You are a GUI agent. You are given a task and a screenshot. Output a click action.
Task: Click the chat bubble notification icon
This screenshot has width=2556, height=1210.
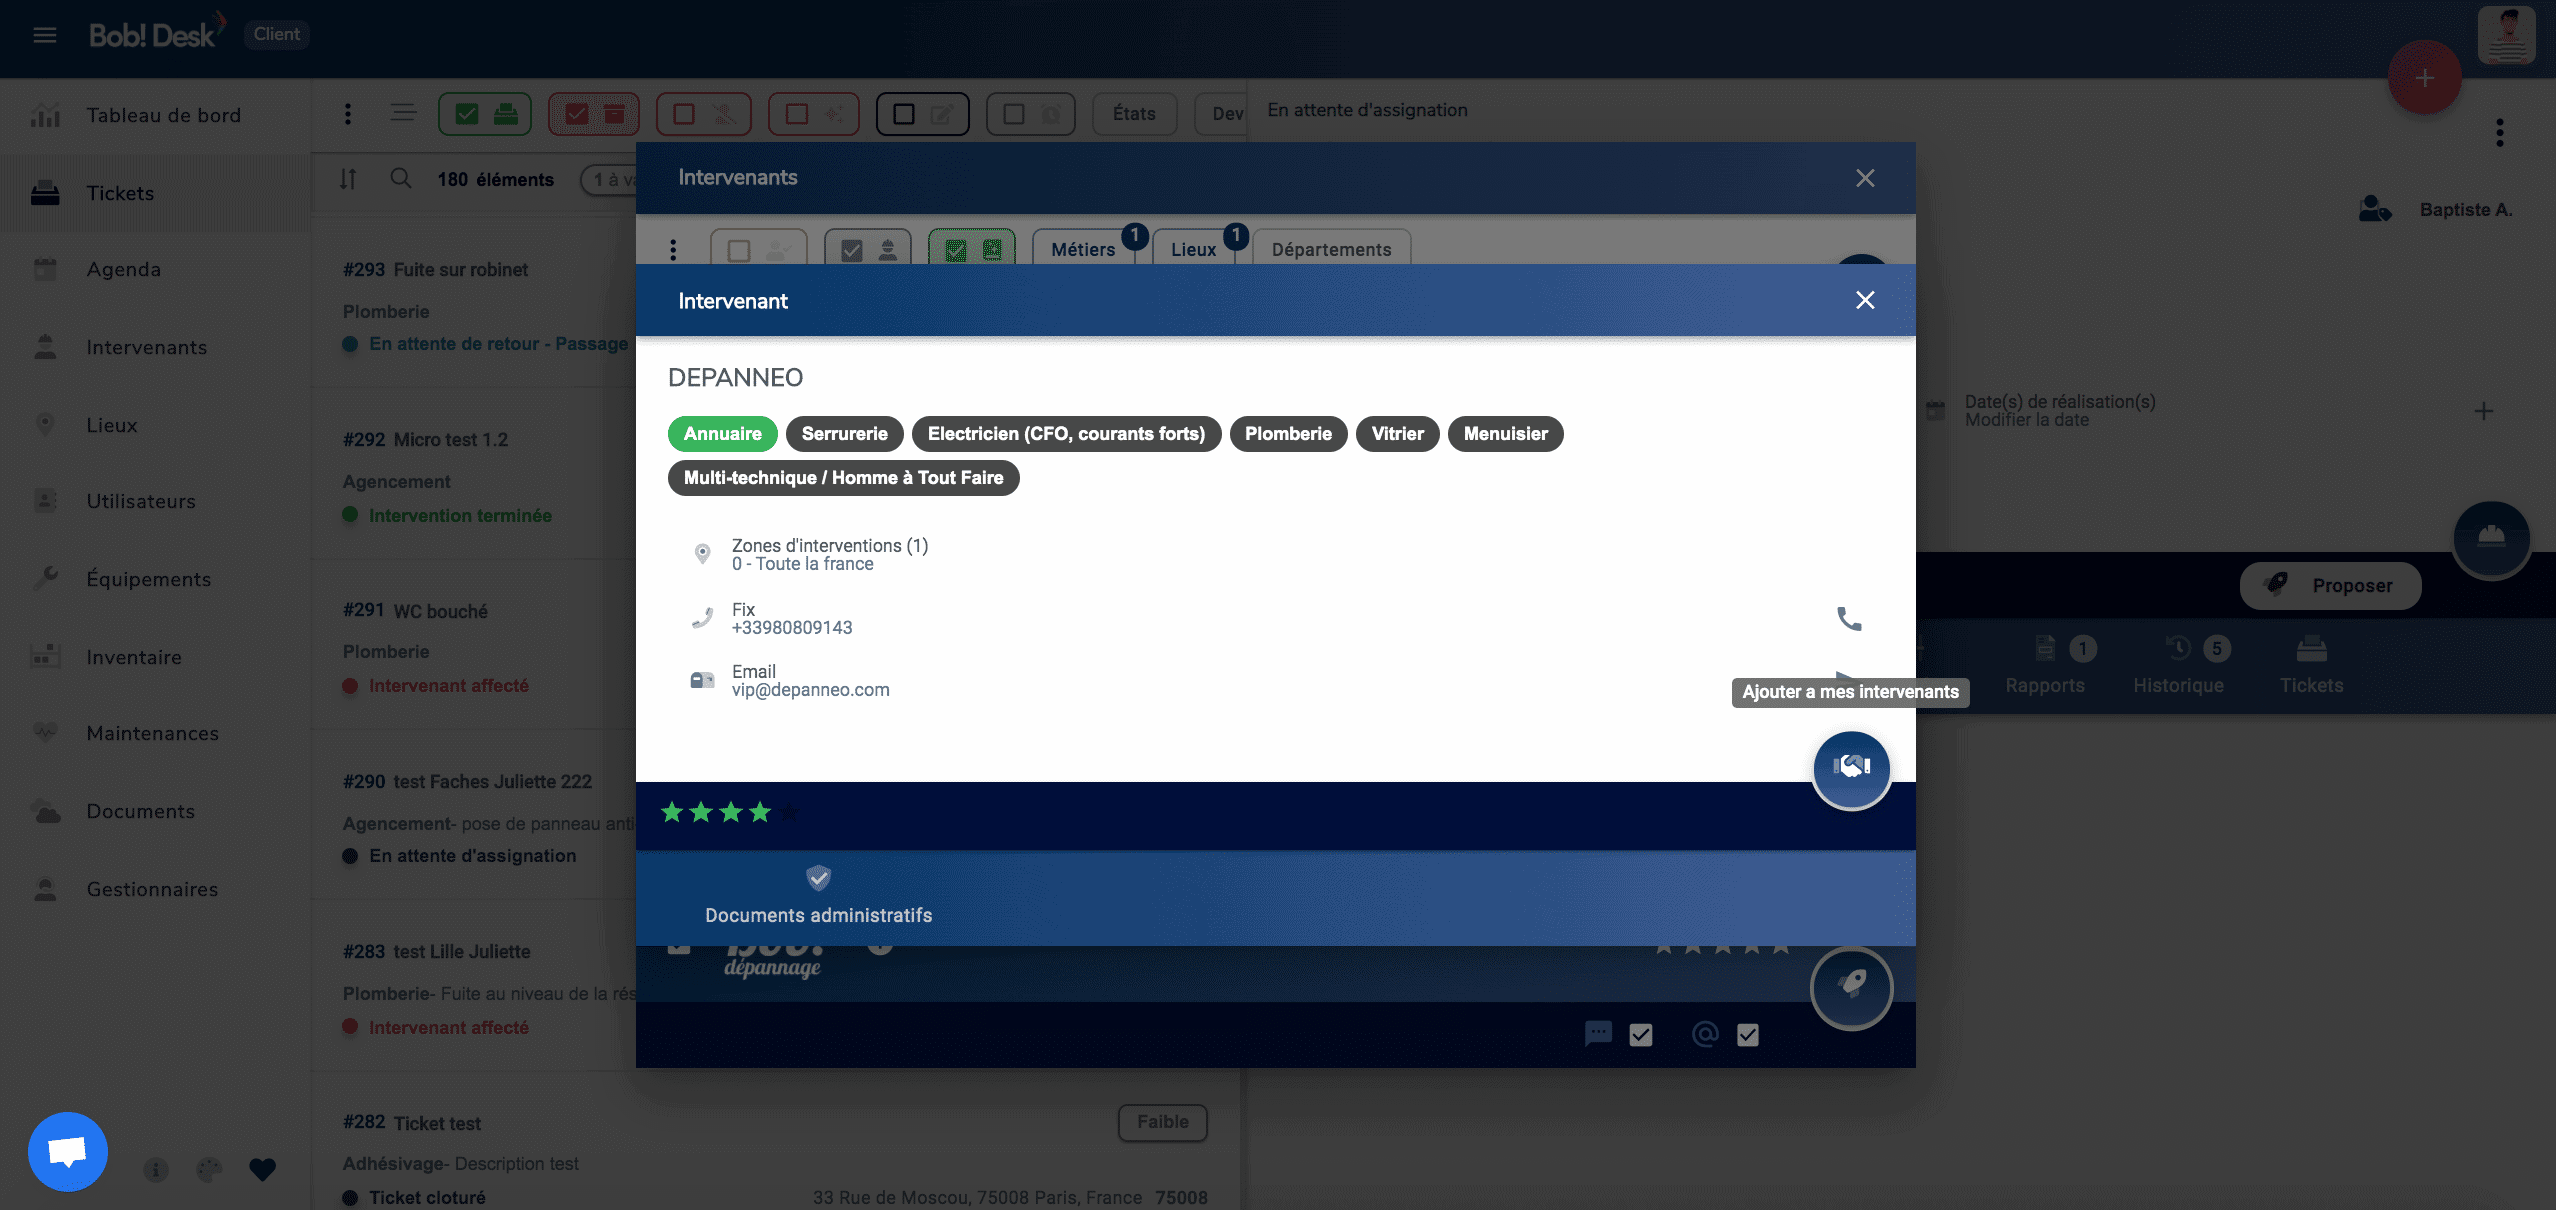pyautogui.click(x=1598, y=1033)
